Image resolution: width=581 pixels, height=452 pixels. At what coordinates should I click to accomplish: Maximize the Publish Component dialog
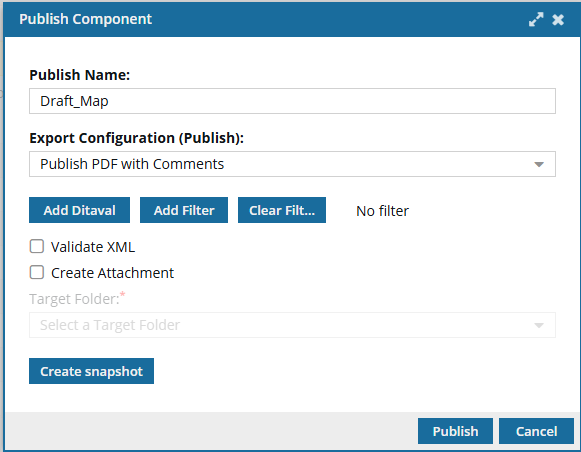point(536,19)
